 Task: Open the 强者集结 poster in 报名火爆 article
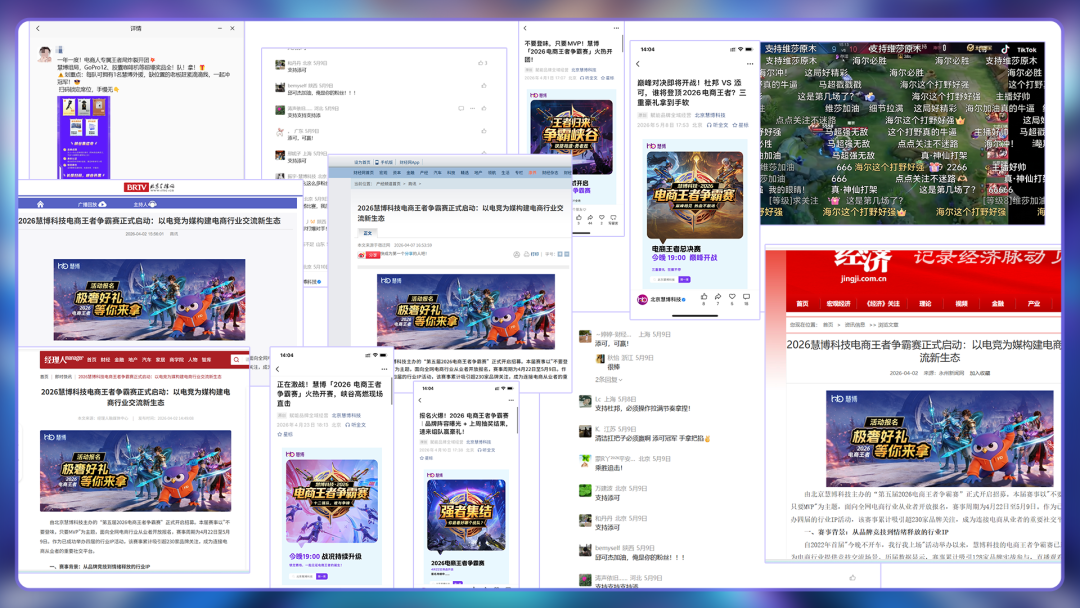[466, 516]
